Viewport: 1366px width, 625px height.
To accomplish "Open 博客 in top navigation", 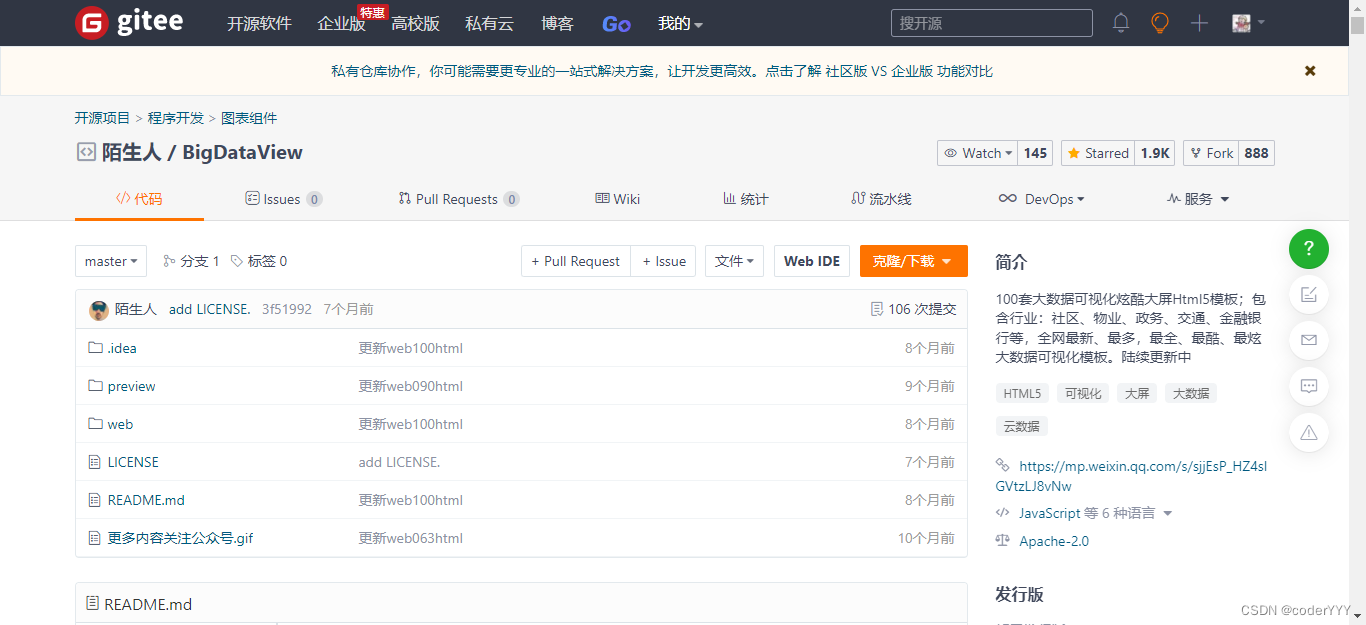I will (x=557, y=23).
